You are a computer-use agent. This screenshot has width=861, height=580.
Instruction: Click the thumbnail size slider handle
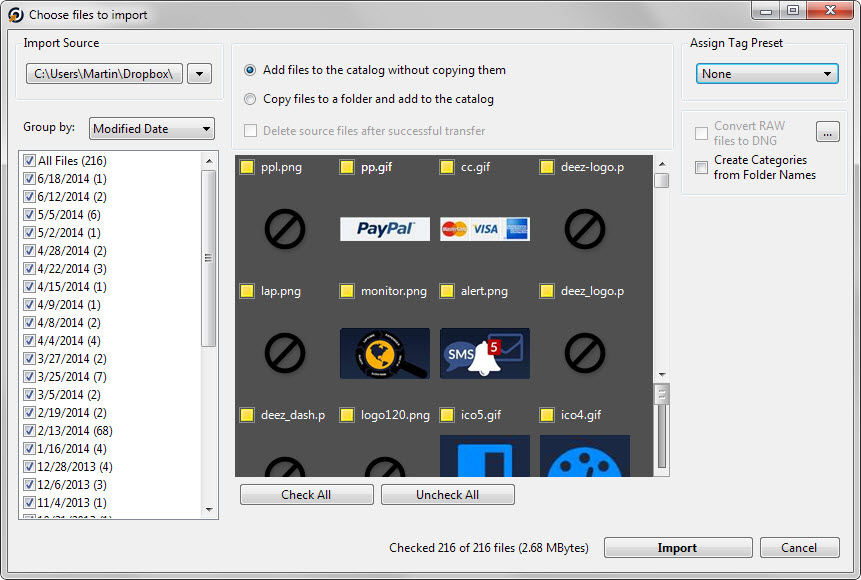(662, 394)
